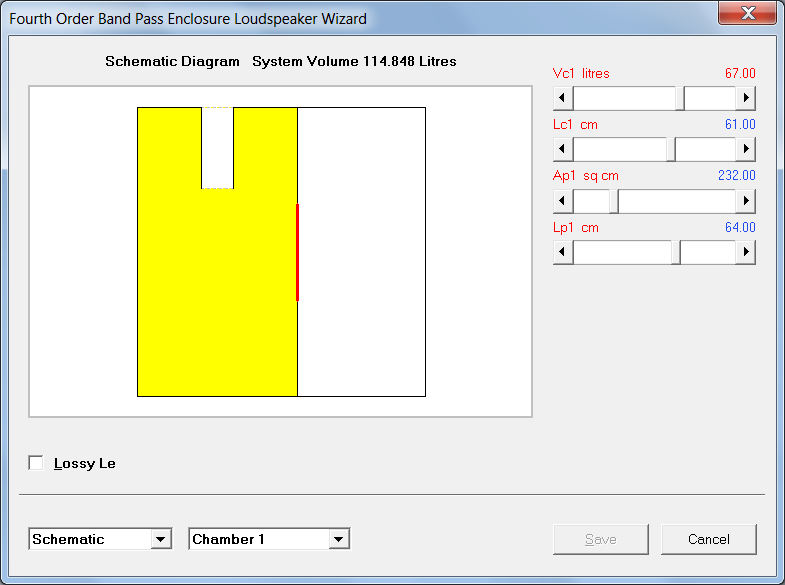
Task: Click the System Volume 114.848 Litres text
Action: 354,61
